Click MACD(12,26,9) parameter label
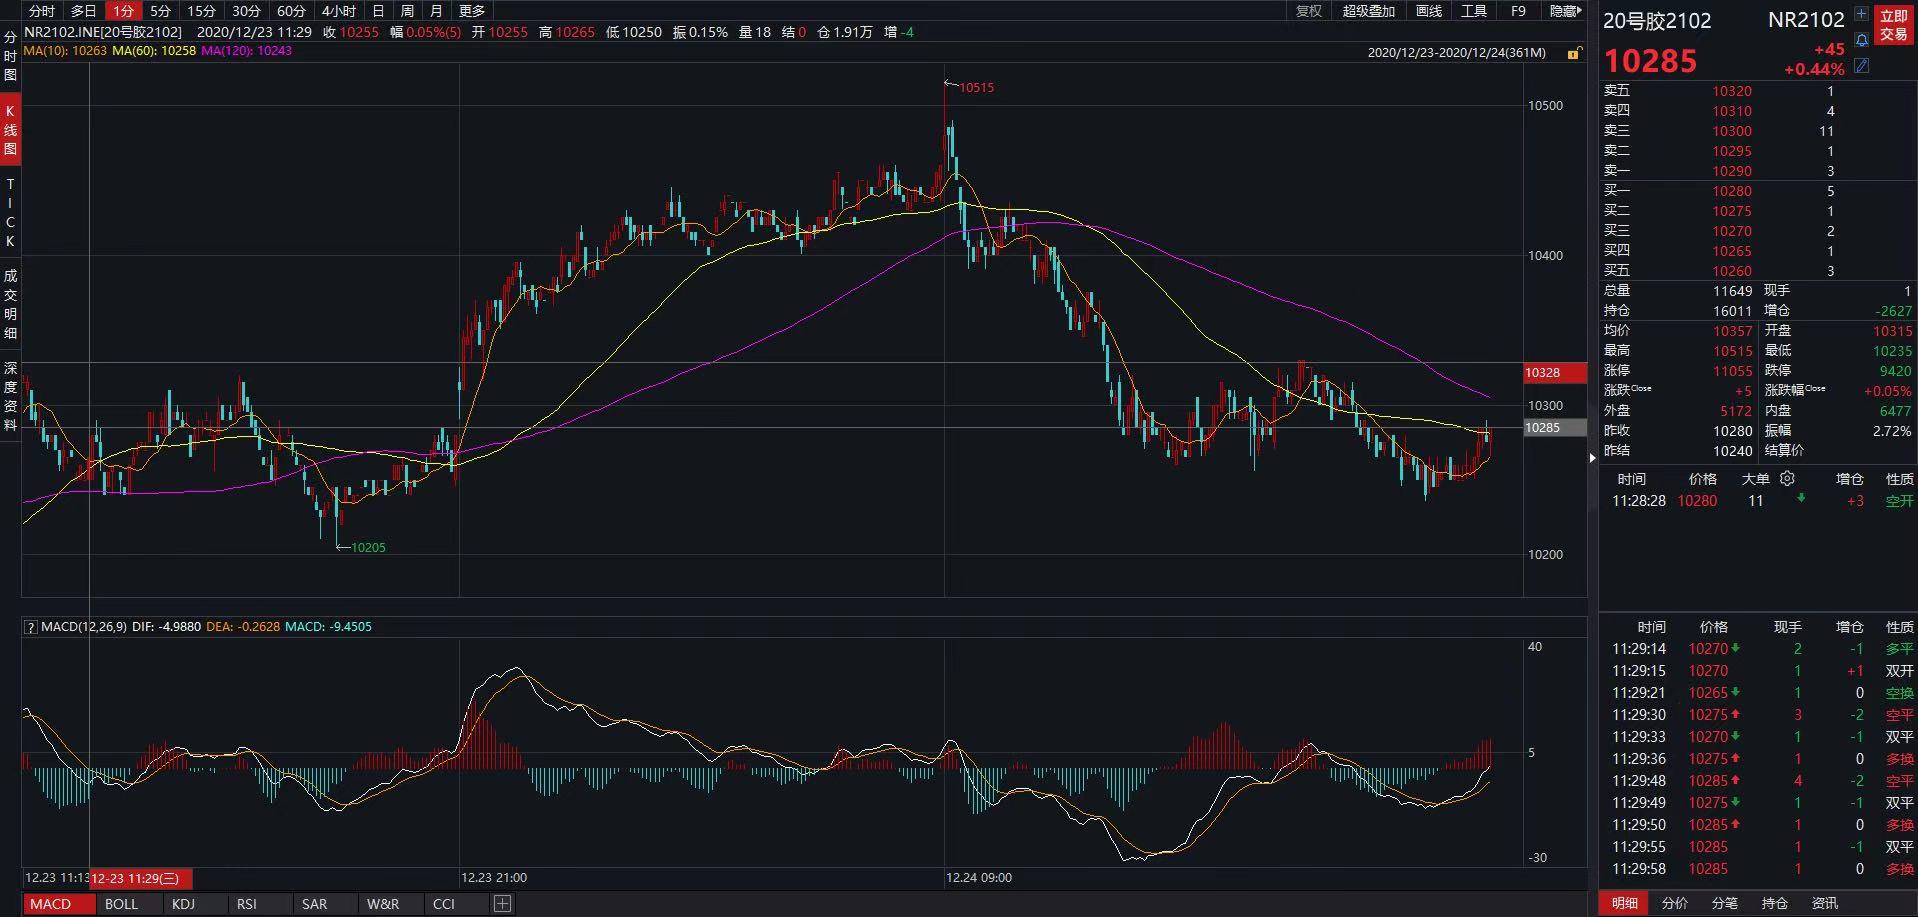This screenshot has height=917, width=1918. (x=84, y=627)
